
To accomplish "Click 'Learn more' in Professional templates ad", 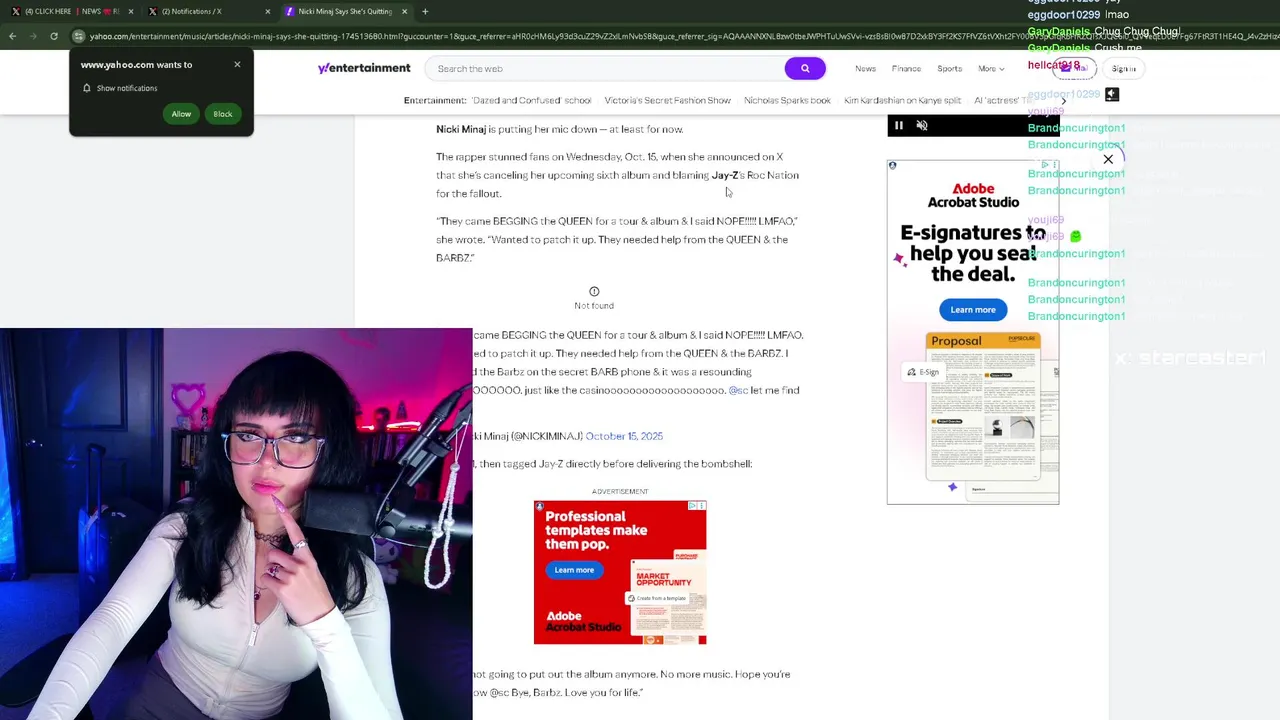I will (x=574, y=570).
